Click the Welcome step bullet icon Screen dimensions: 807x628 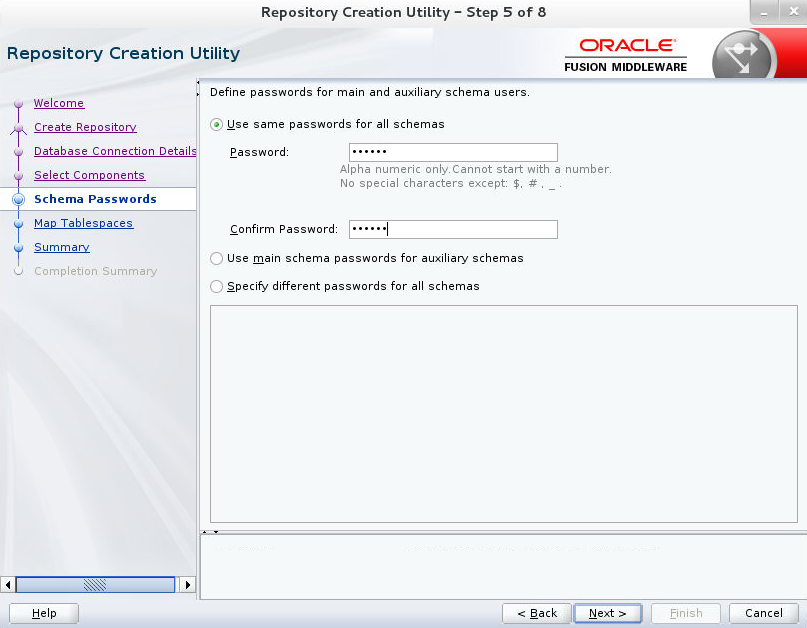click(18, 103)
